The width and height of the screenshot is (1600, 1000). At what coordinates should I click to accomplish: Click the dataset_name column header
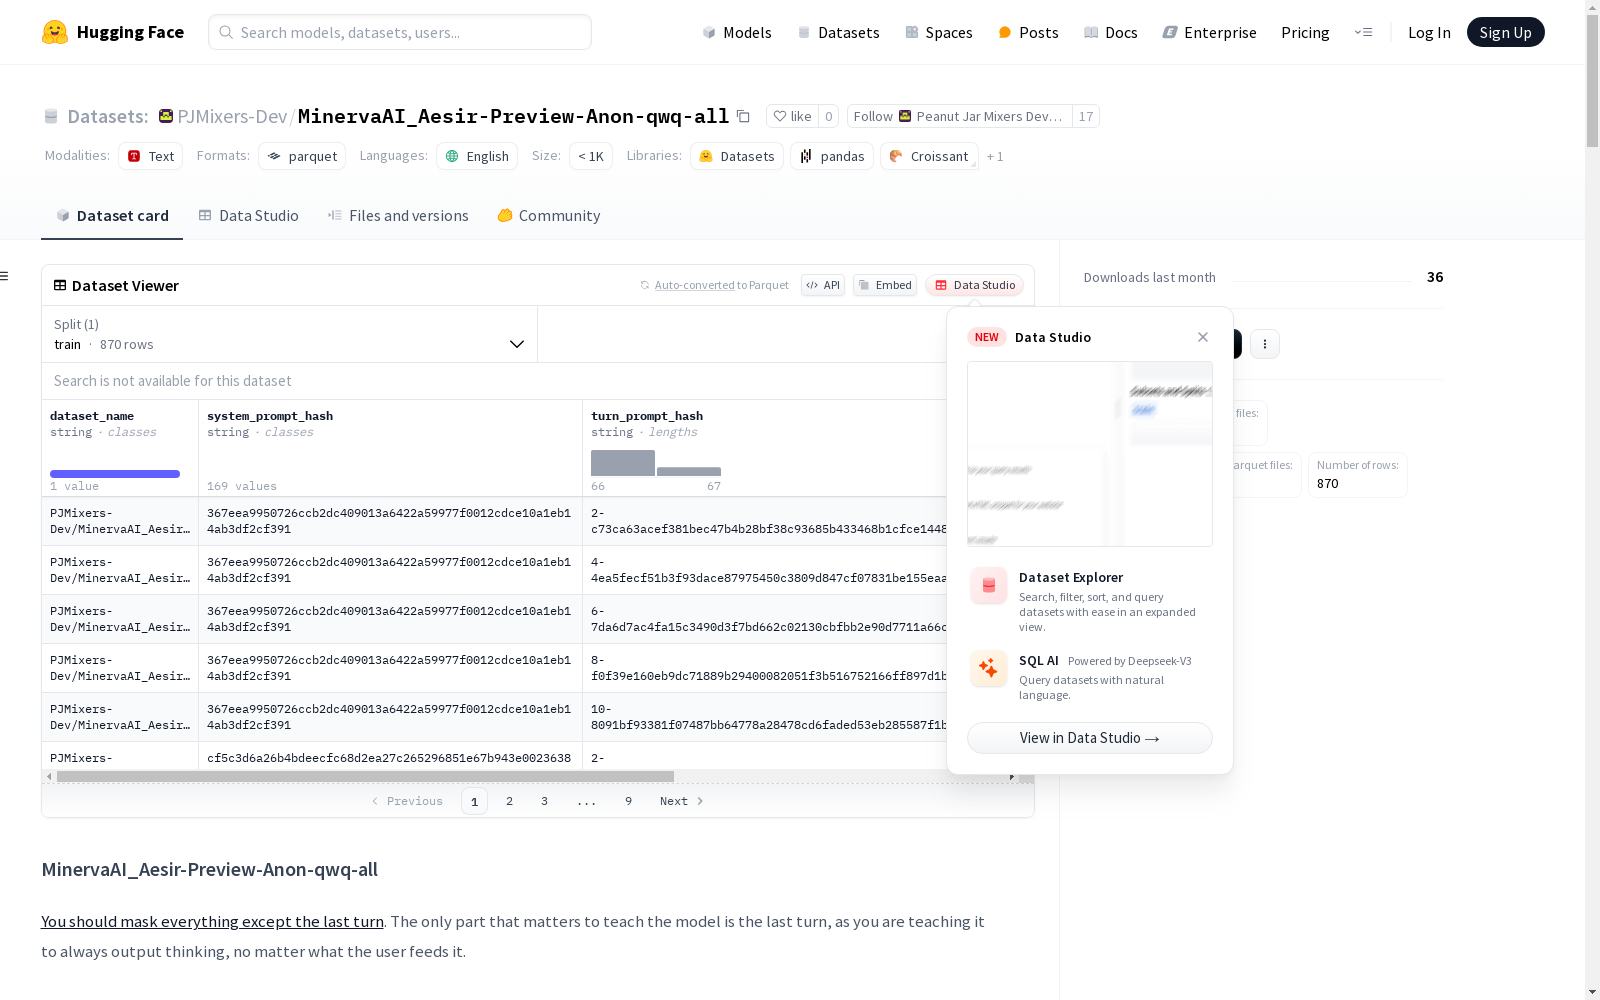coord(92,416)
